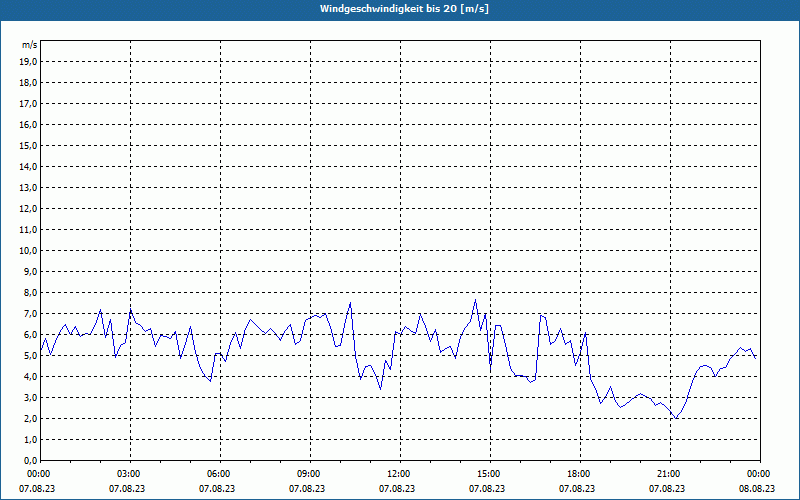Select the 1,0 y-axis label
Viewport: 800px width, 500px height.
click(31, 440)
